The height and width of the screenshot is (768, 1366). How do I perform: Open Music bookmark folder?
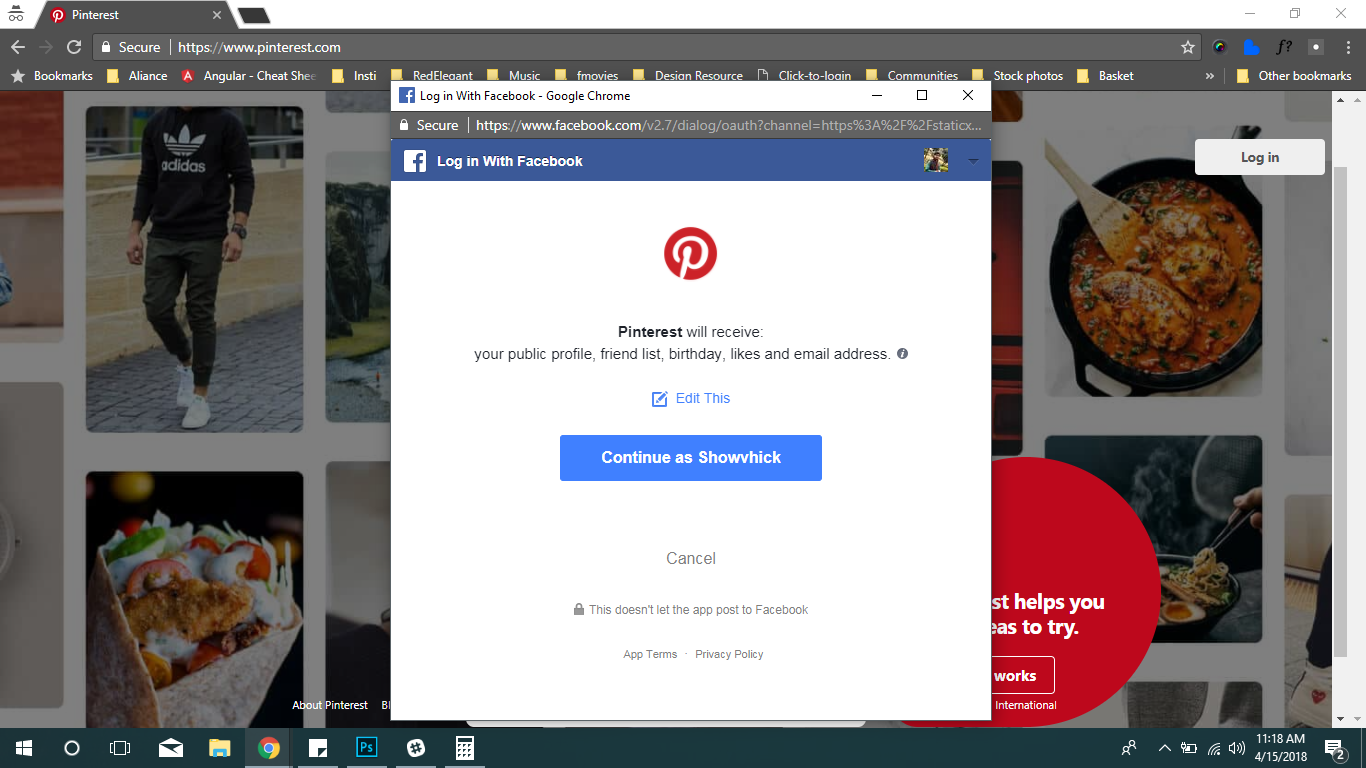513,76
